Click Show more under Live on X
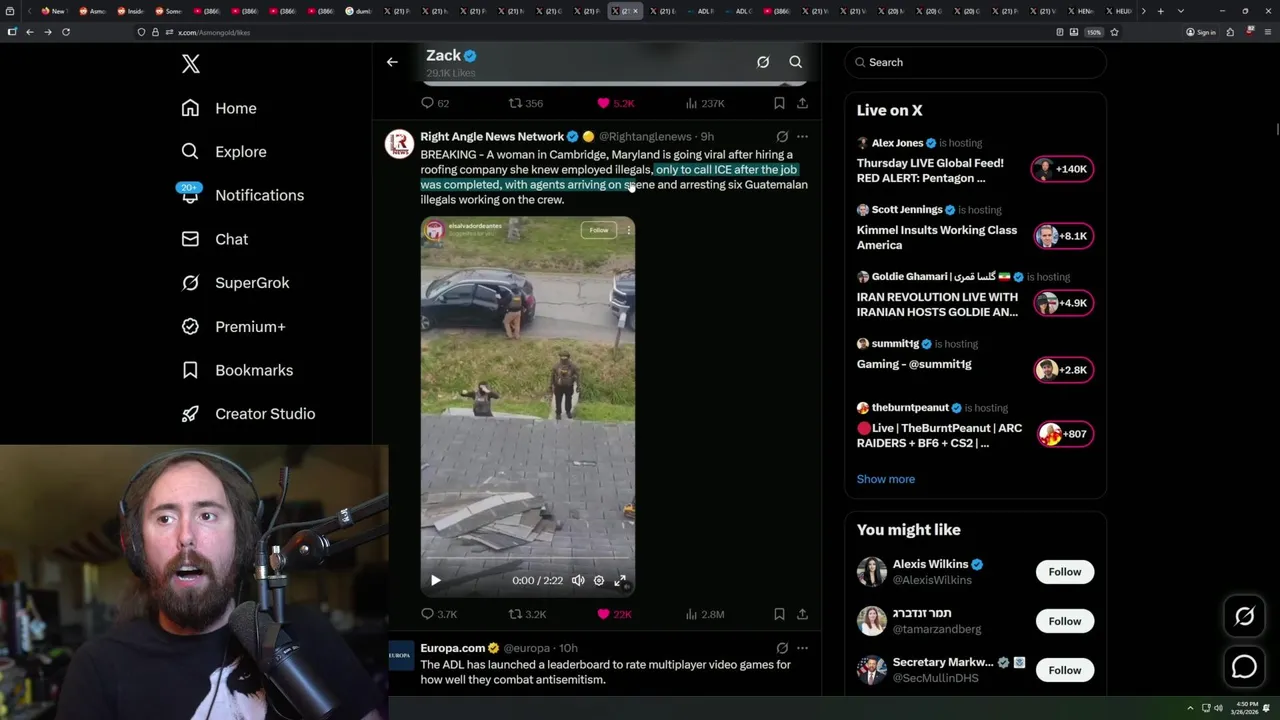Image resolution: width=1280 pixels, height=720 pixels. (885, 479)
